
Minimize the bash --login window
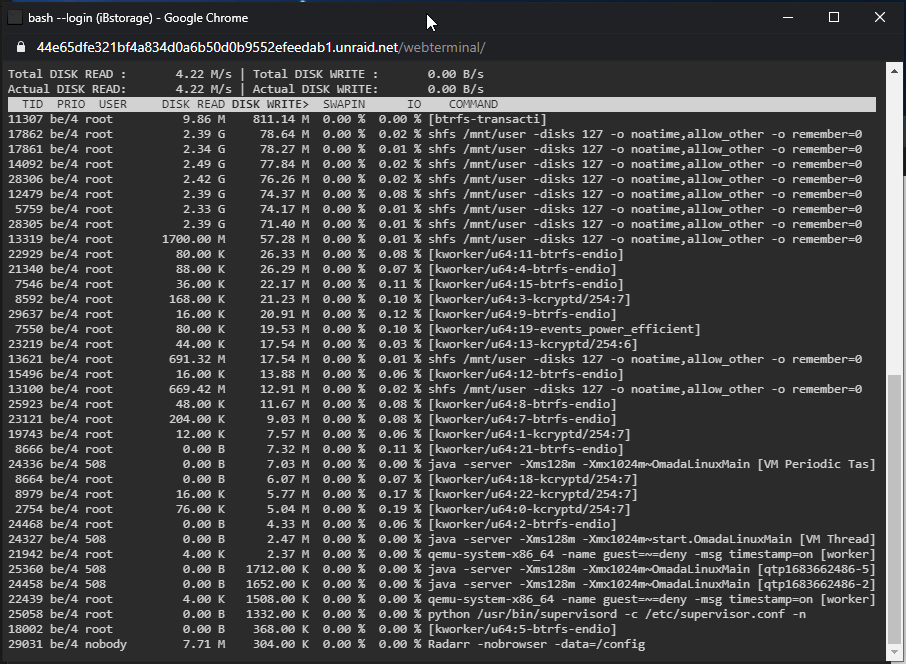point(788,17)
